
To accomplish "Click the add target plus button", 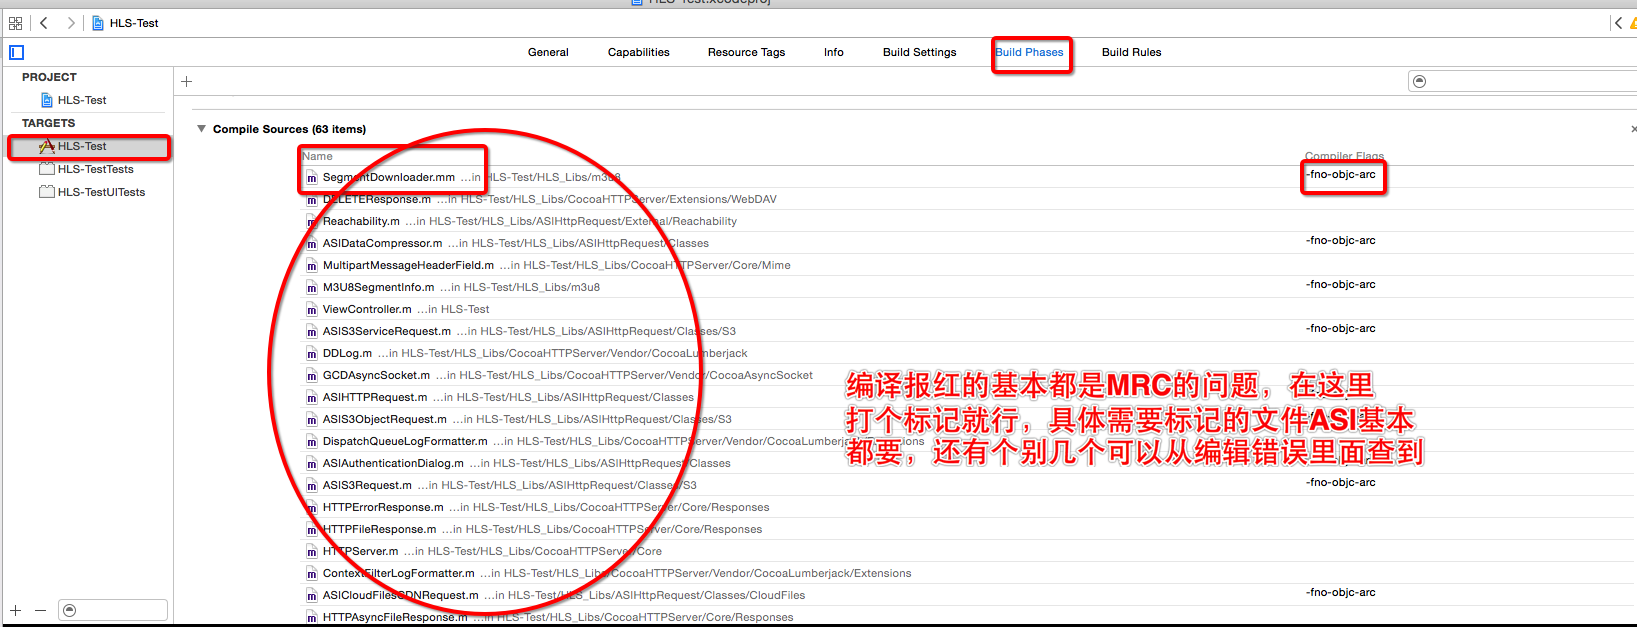I will click(x=16, y=610).
